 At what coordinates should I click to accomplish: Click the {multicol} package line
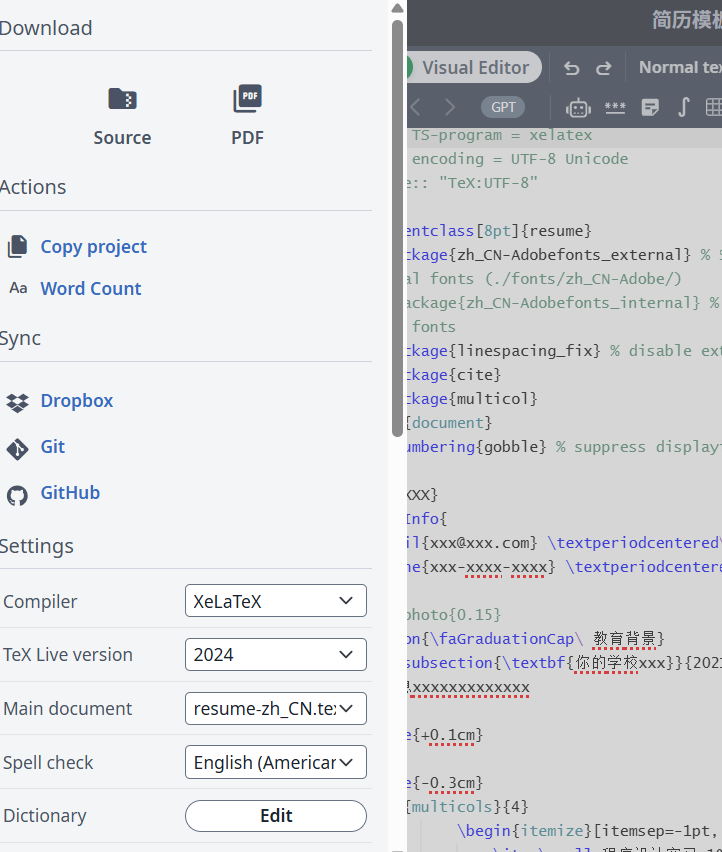coord(473,399)
